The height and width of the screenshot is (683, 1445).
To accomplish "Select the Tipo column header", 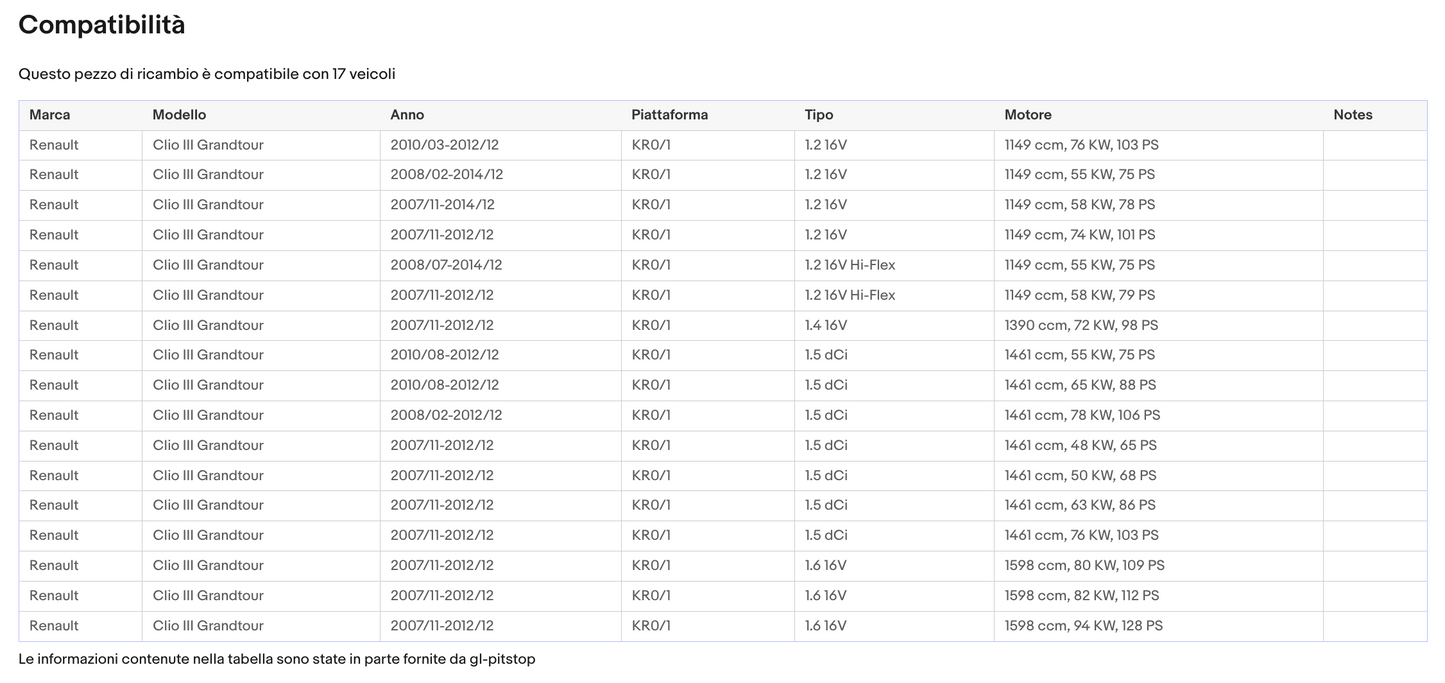I will [818, 115].
